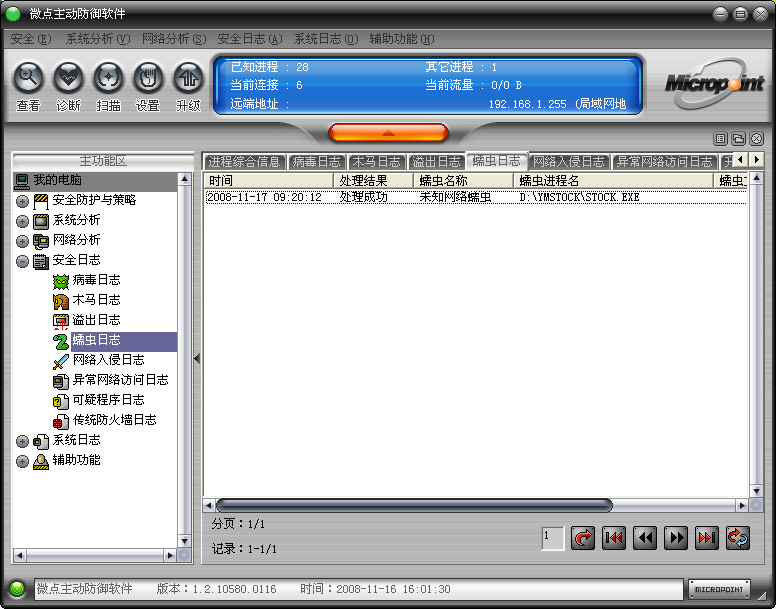Open the 设置 hand settings icon

[148, 77]
